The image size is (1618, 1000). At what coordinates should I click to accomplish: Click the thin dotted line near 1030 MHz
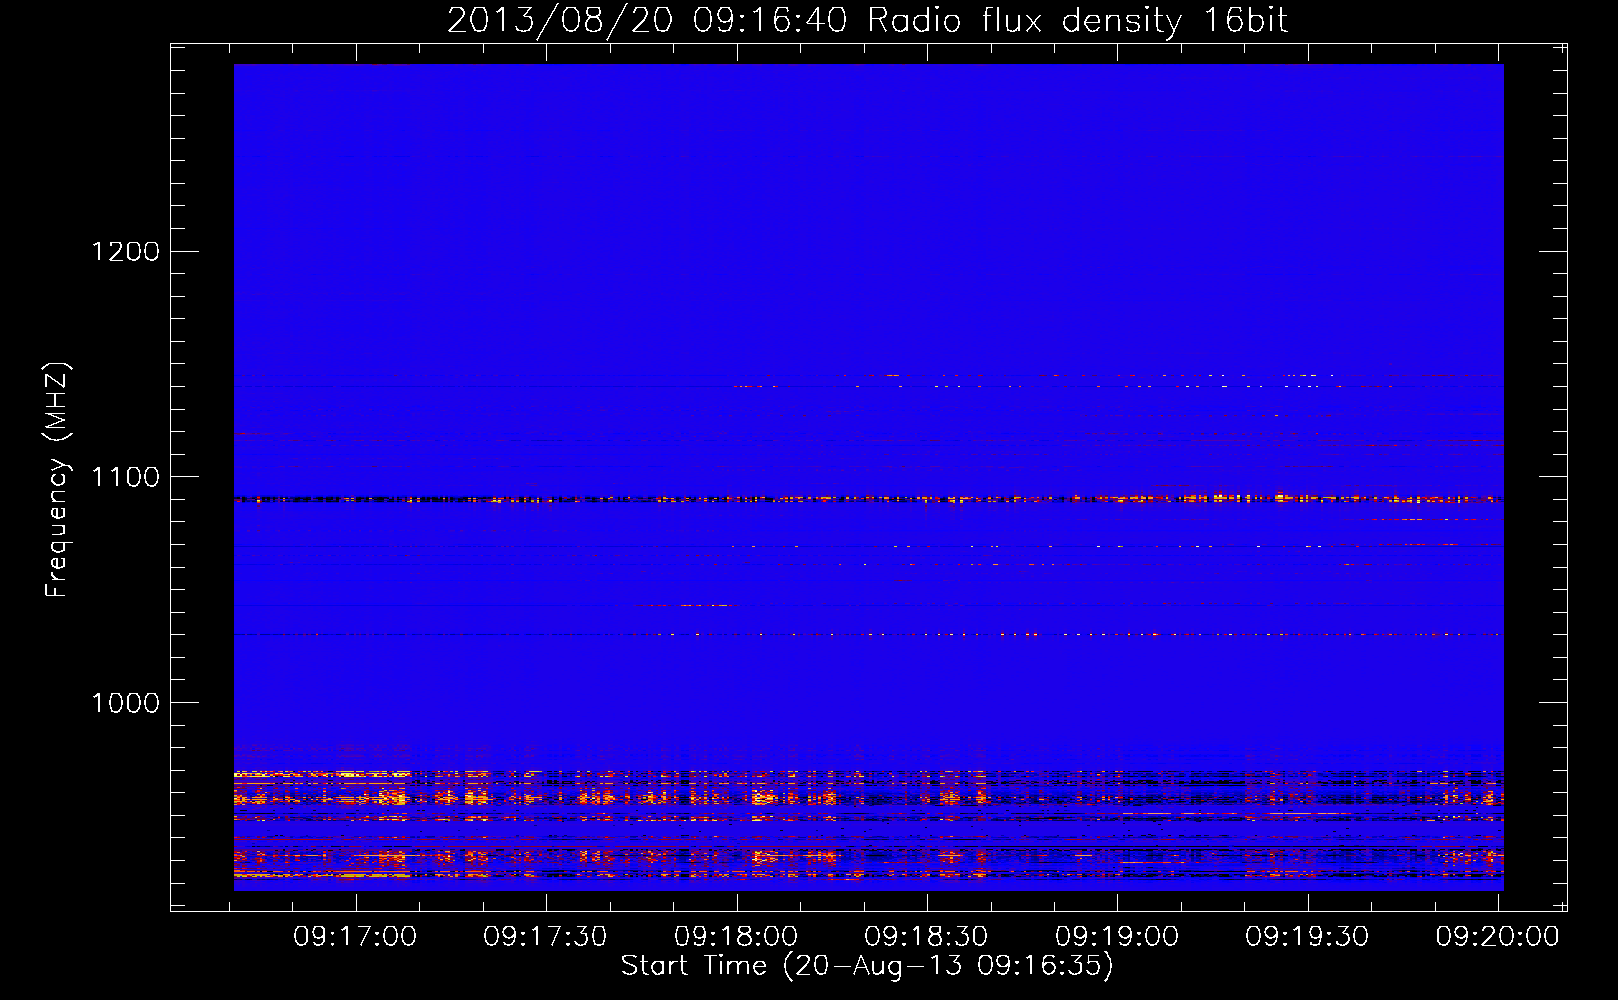(x=868, y=634)
